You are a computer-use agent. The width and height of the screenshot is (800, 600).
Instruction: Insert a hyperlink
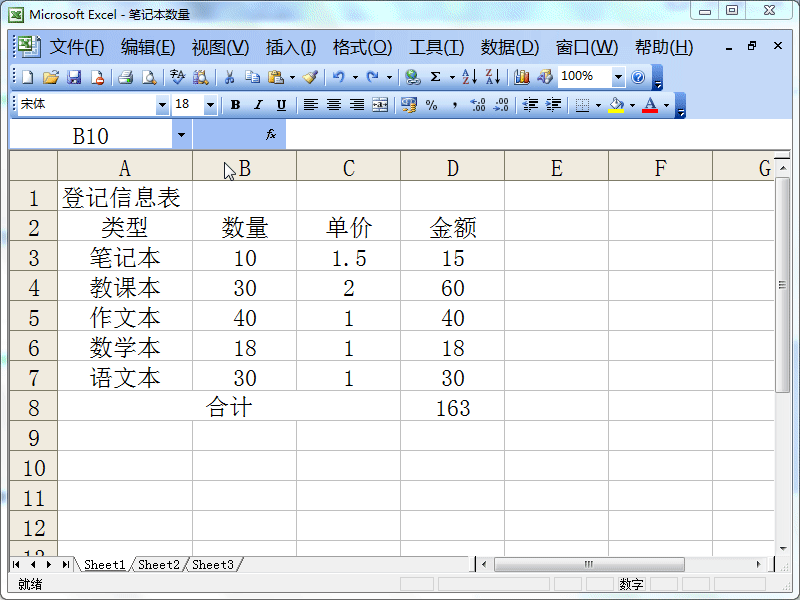click(410, 77)
